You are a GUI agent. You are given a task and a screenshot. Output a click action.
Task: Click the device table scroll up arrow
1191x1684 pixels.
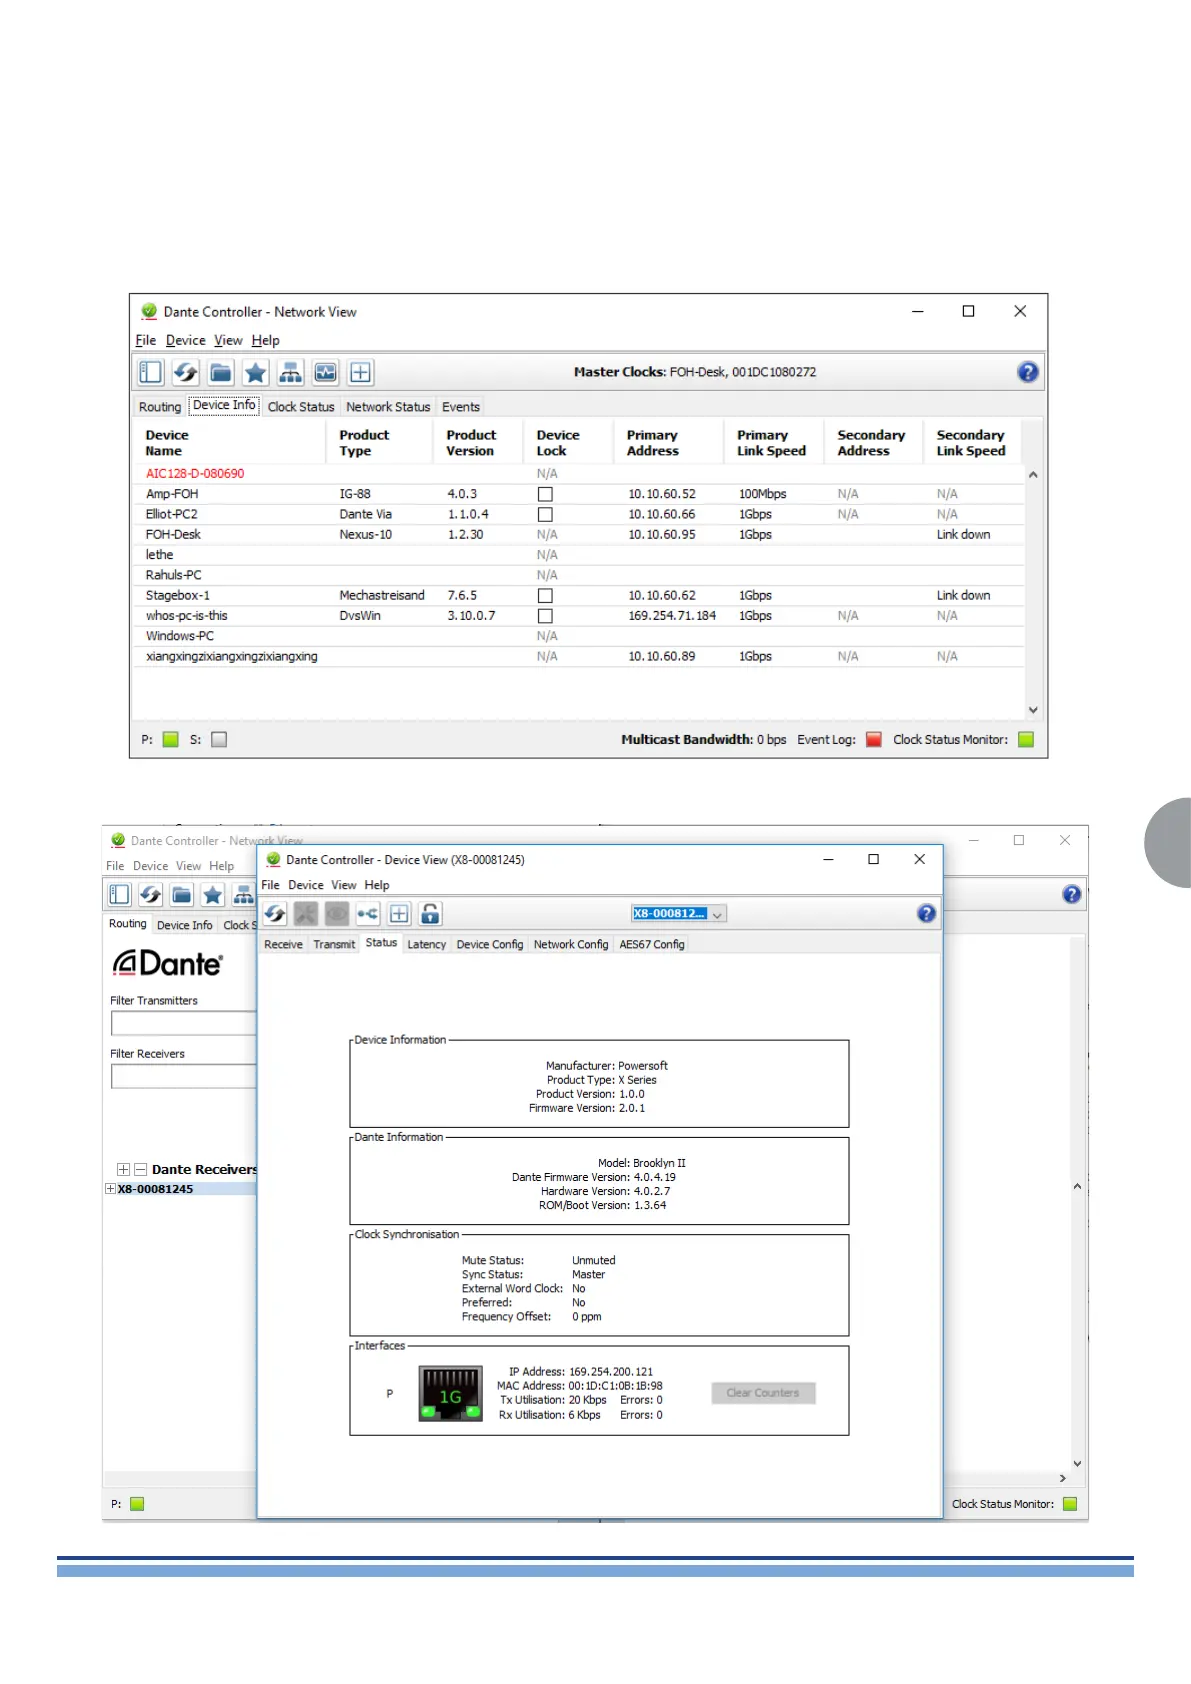1033,475
